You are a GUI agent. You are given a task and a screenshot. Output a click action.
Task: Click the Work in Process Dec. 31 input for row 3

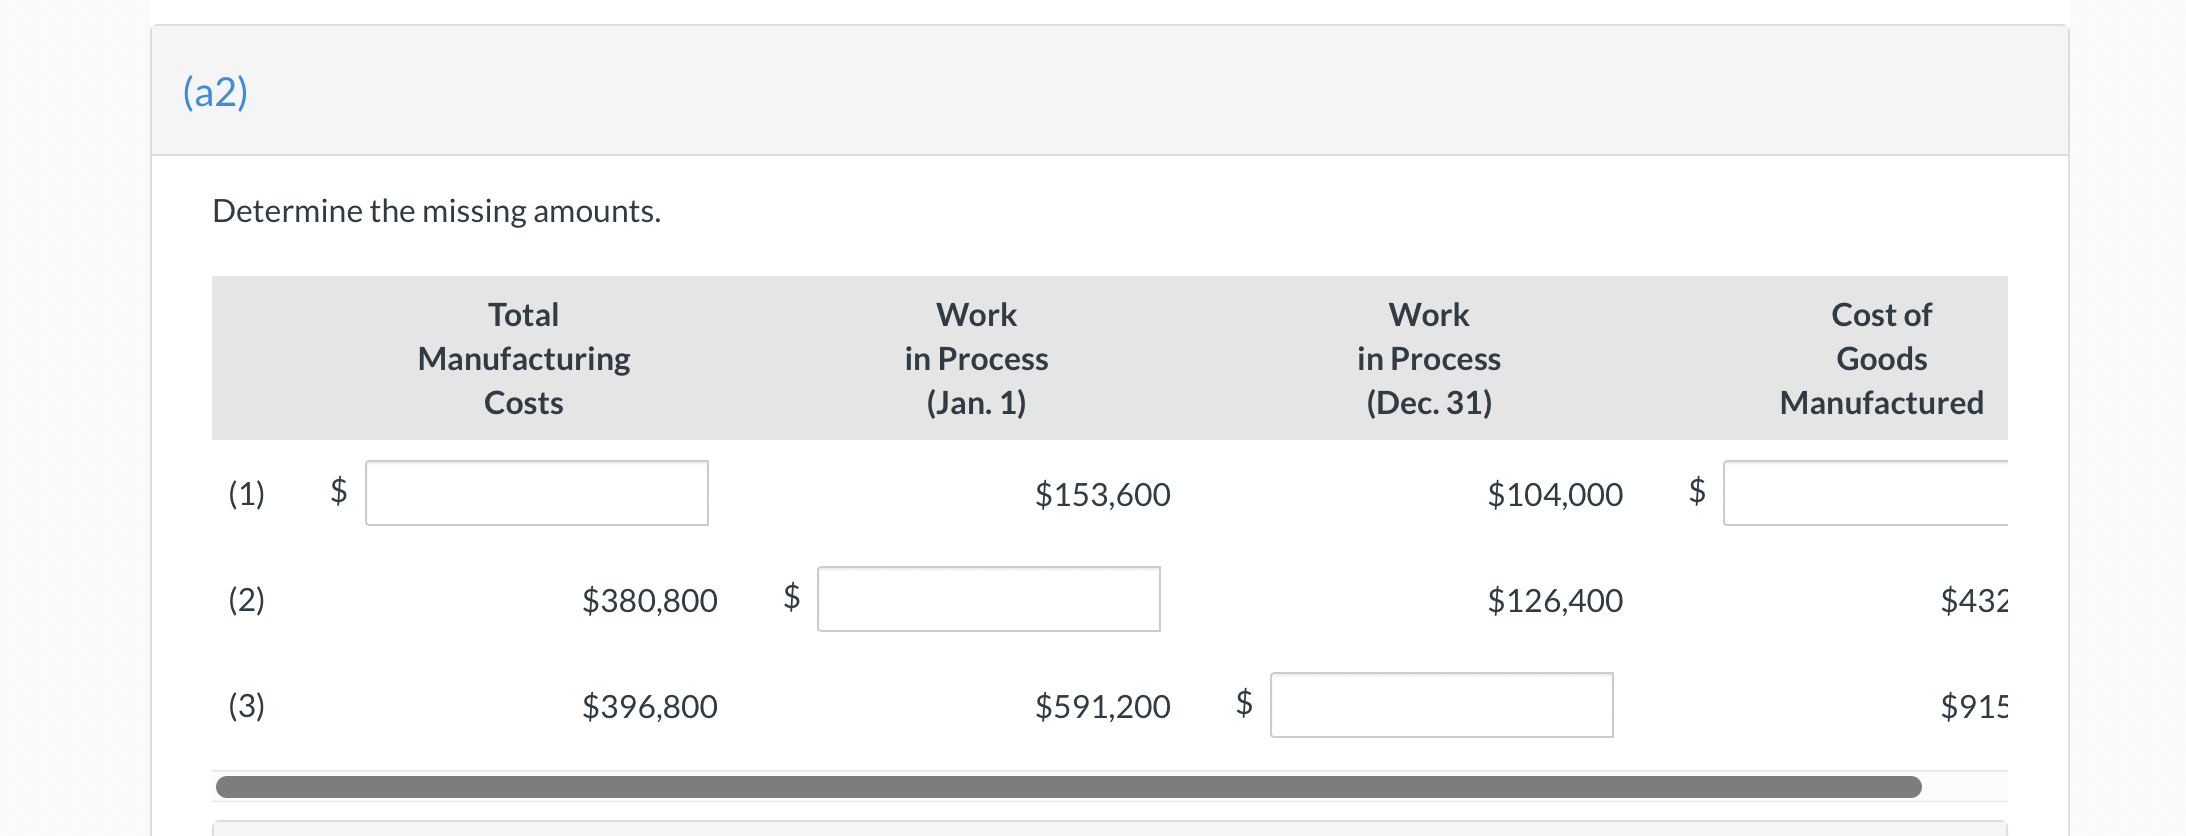pyautogui.click(x=1442, y=704)
